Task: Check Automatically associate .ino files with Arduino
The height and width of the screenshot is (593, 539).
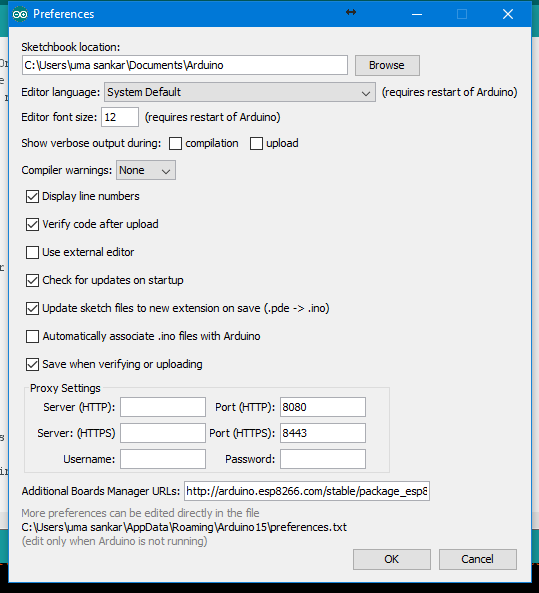Action: coord(32,337)
